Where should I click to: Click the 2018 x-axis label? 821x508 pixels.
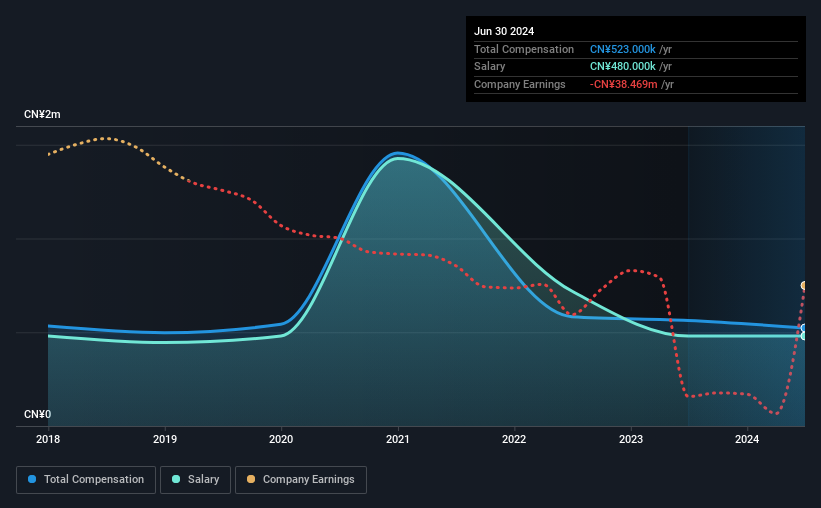[48, 439]
